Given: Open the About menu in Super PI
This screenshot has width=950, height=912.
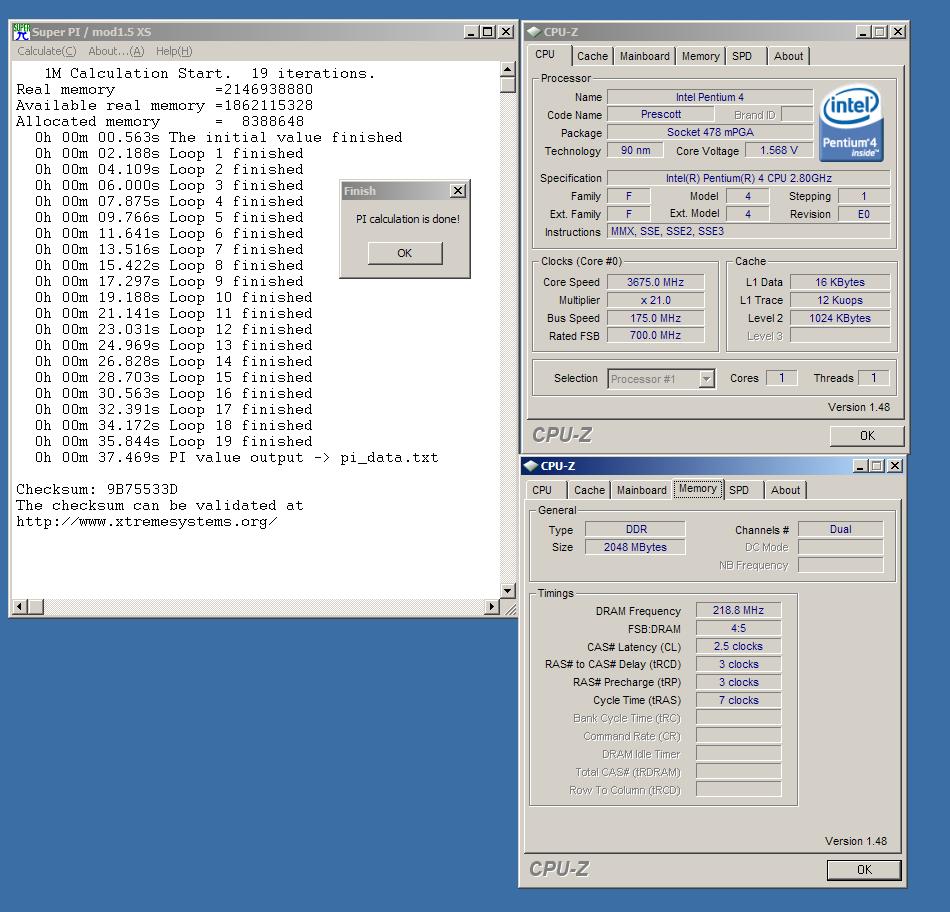Looking at the screenshot, I should point(116,51).
